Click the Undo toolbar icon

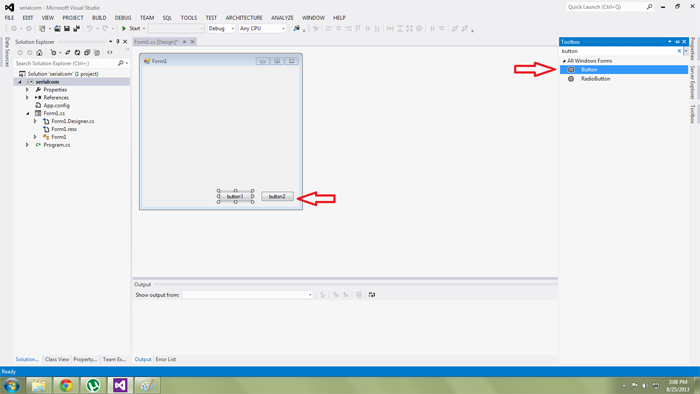pos(90,28)
